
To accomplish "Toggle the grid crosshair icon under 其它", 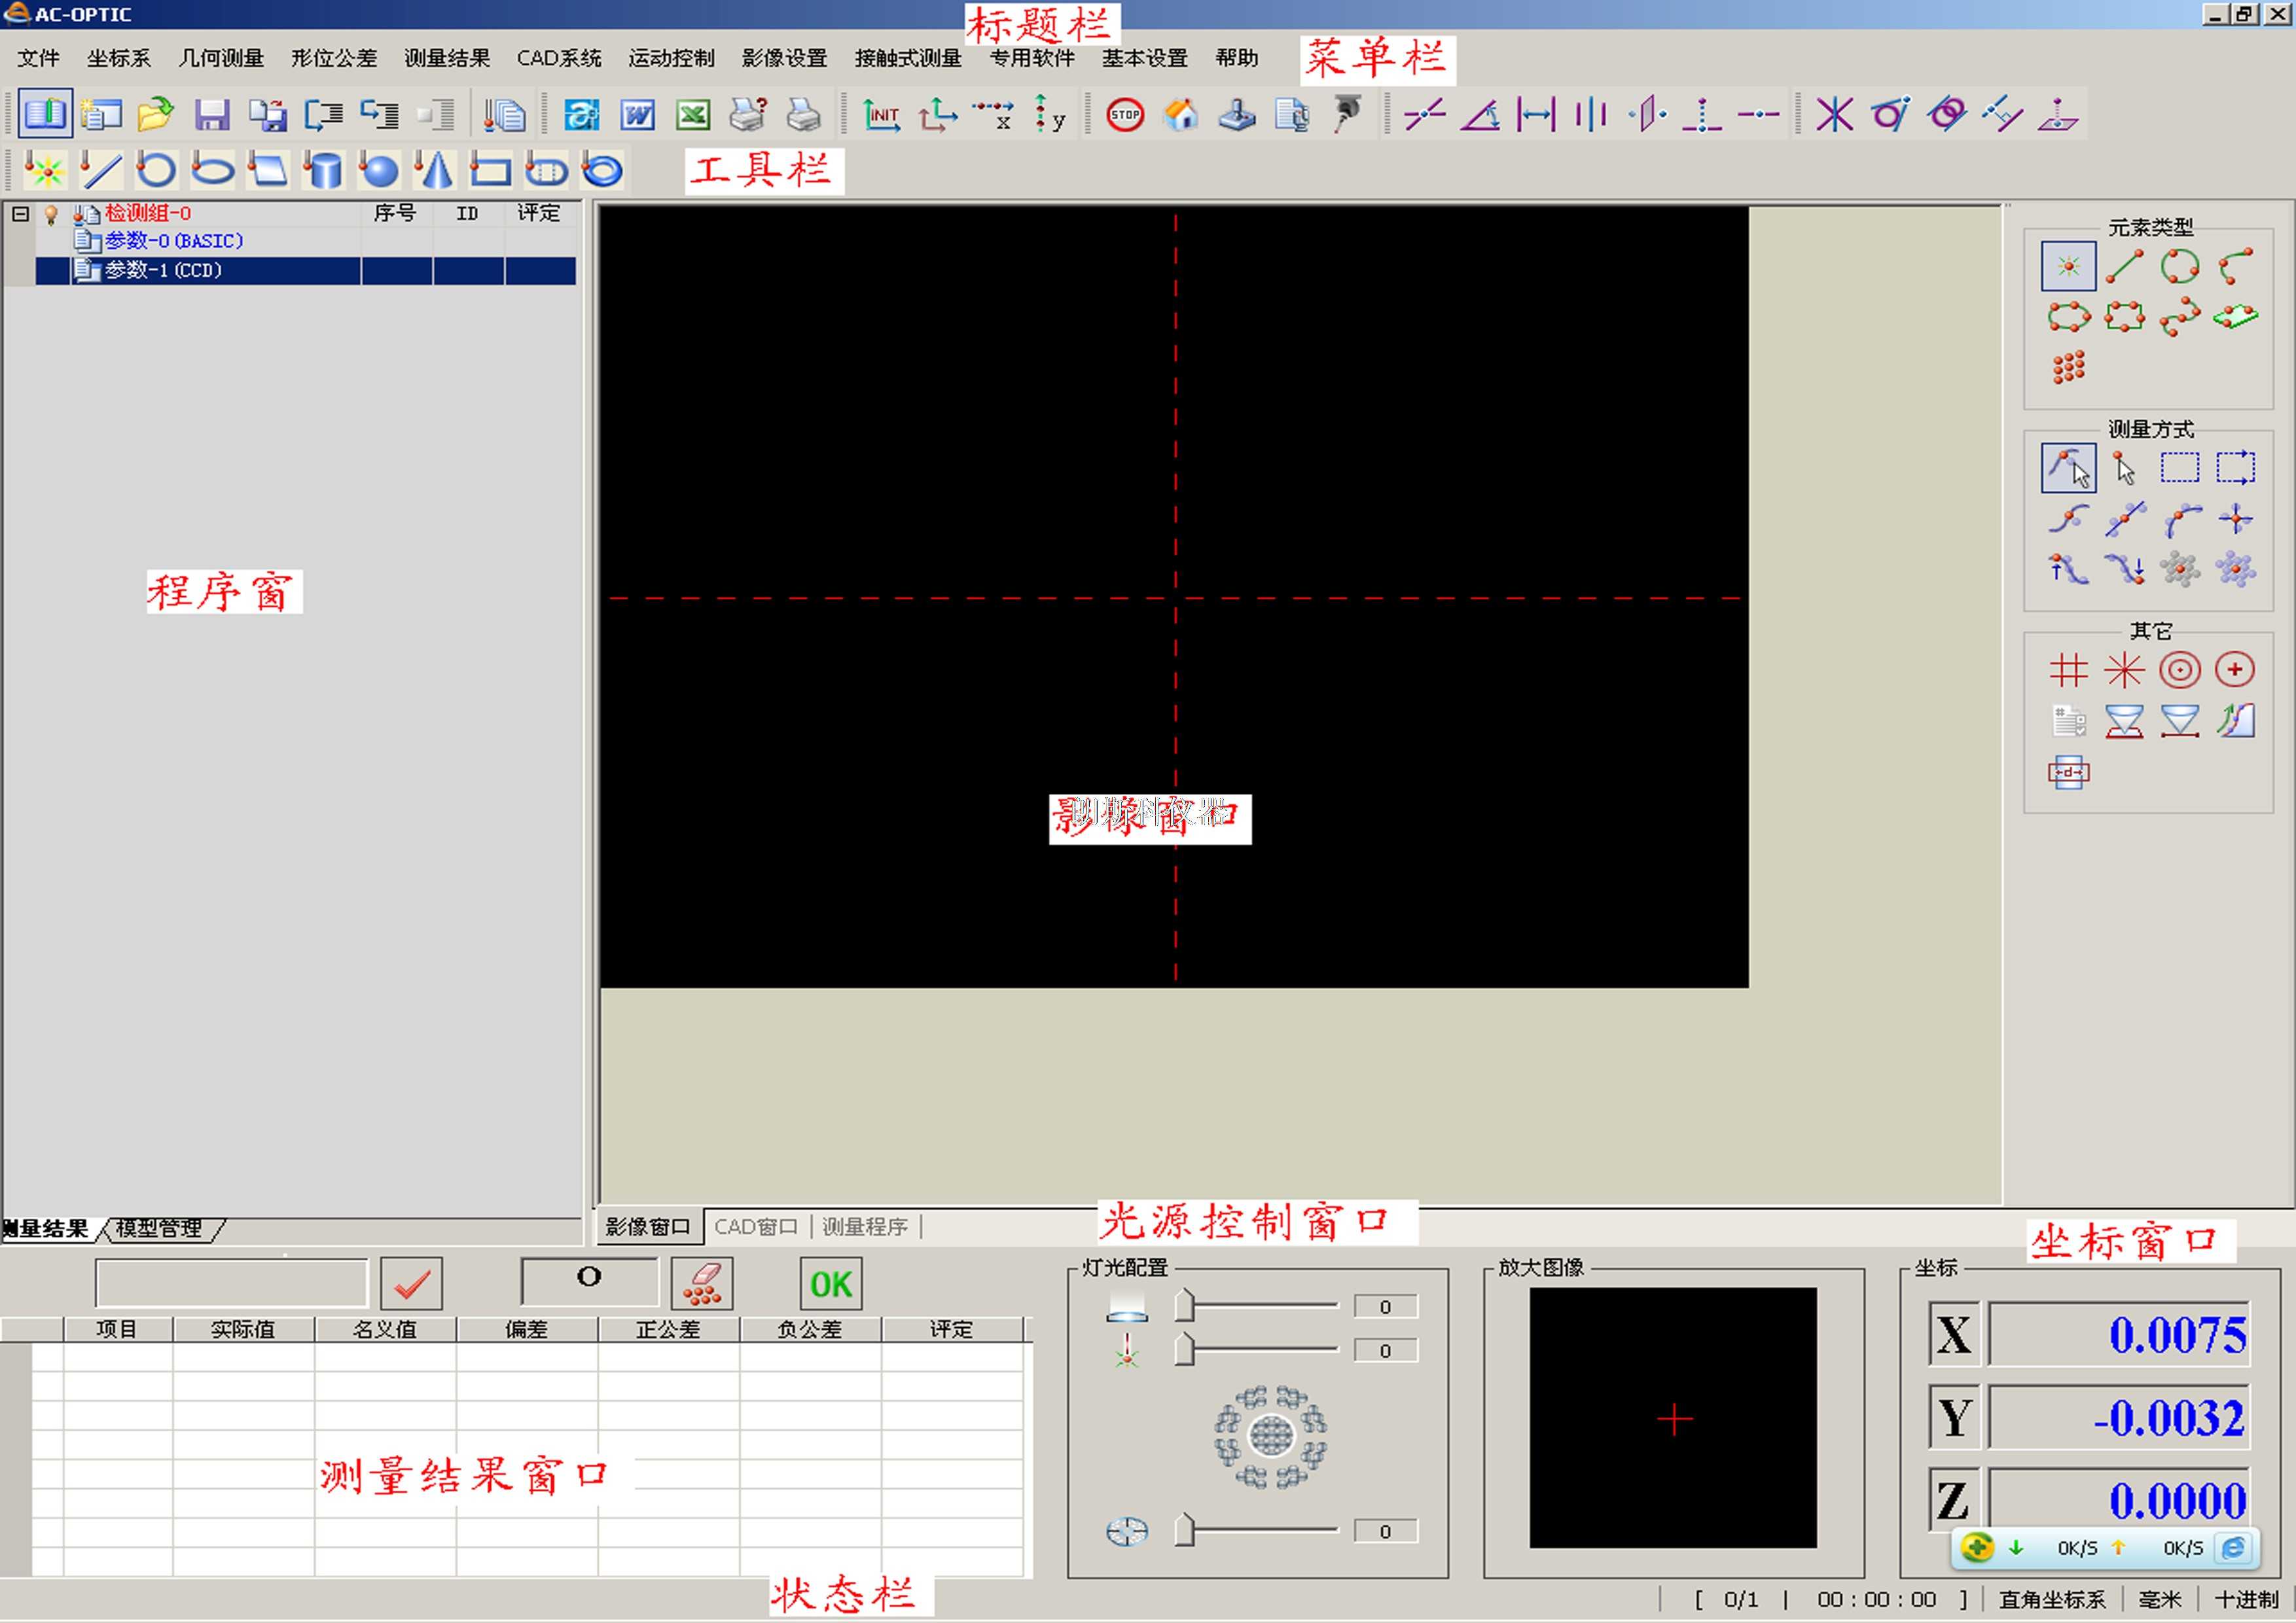I will 2068,670.
